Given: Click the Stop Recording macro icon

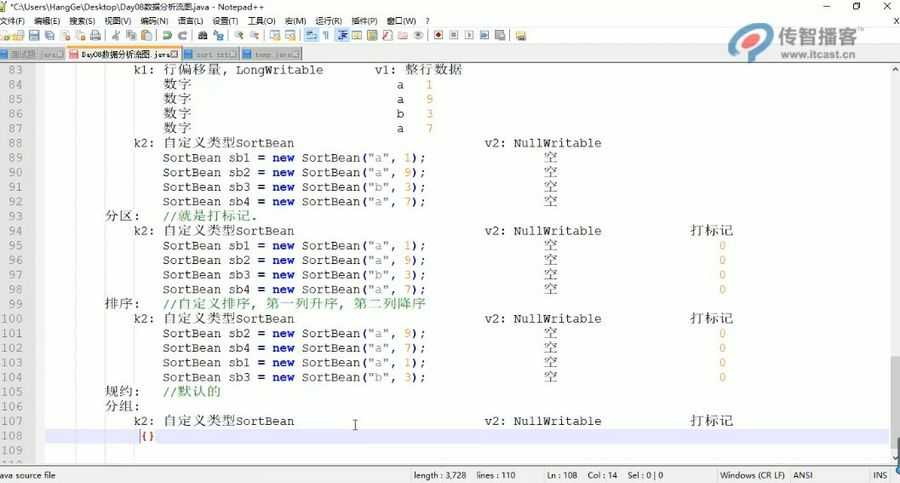Looking at the screenshot, I should 453,36.
